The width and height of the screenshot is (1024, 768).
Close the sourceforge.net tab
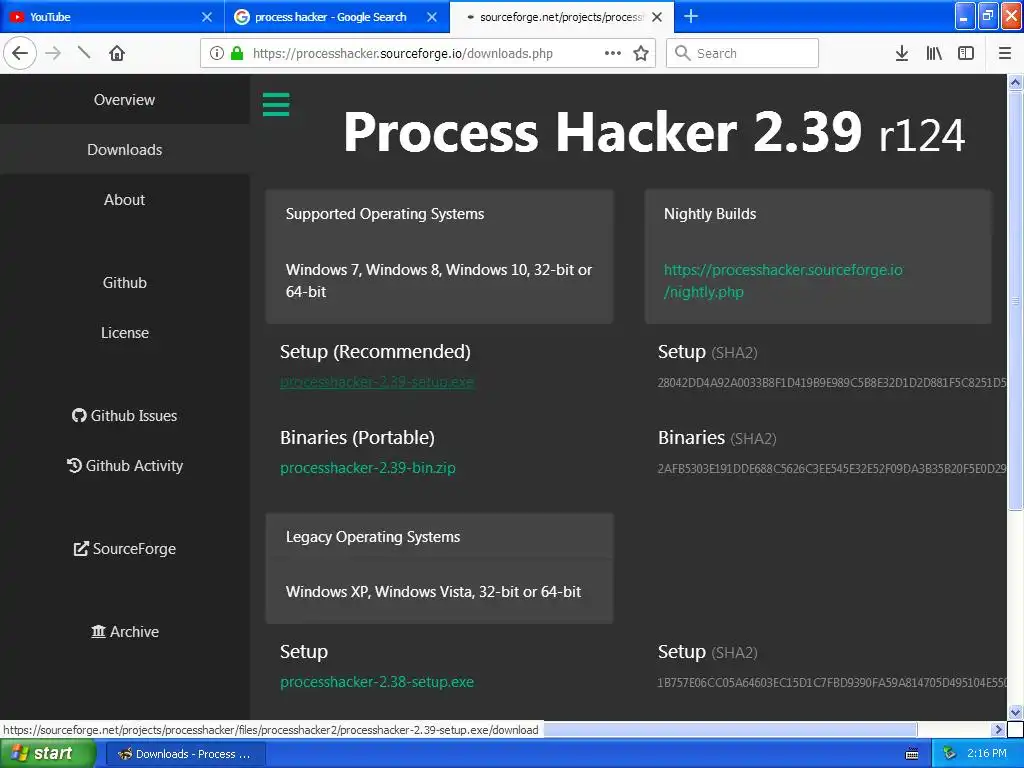(657, 17)
